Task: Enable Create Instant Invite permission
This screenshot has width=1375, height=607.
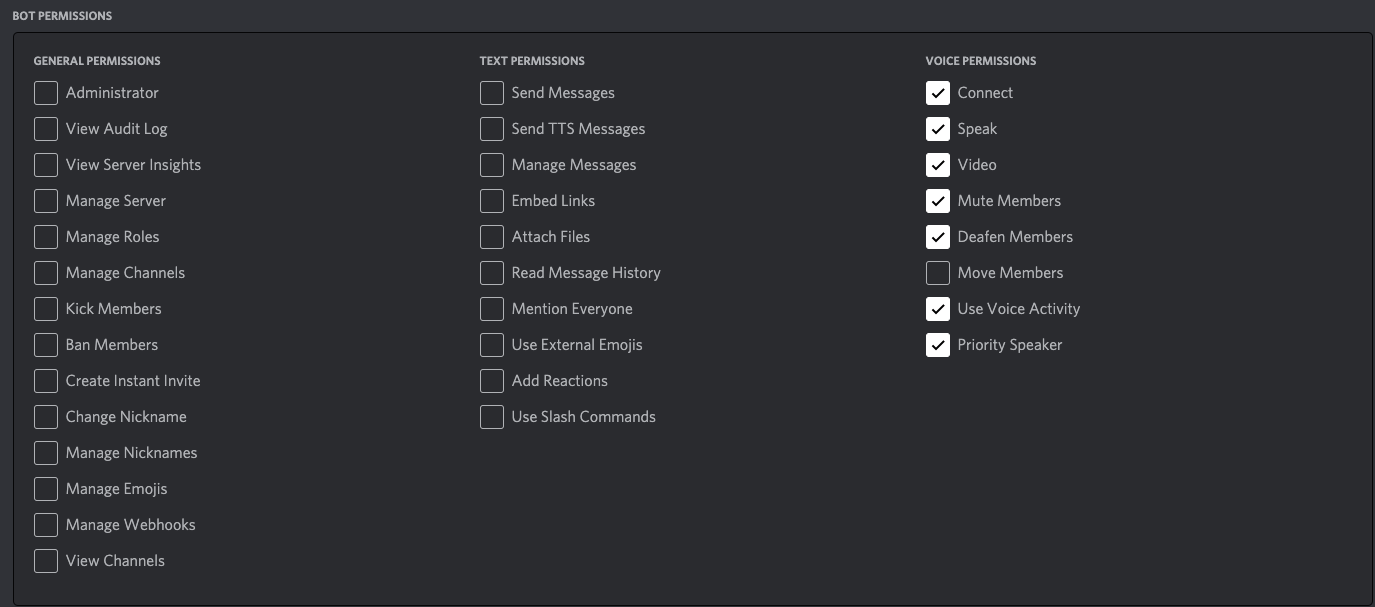Action: coord(46,381)
